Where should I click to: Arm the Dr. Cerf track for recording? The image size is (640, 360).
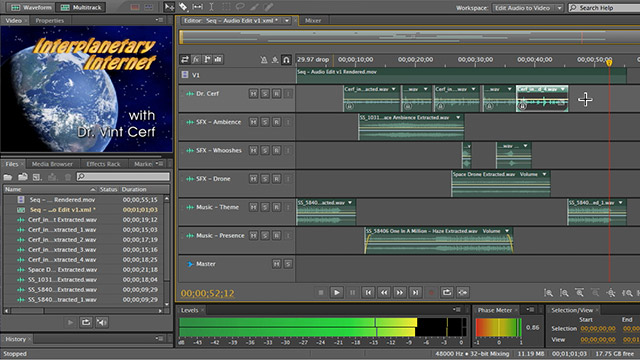(x=276, y=93)
